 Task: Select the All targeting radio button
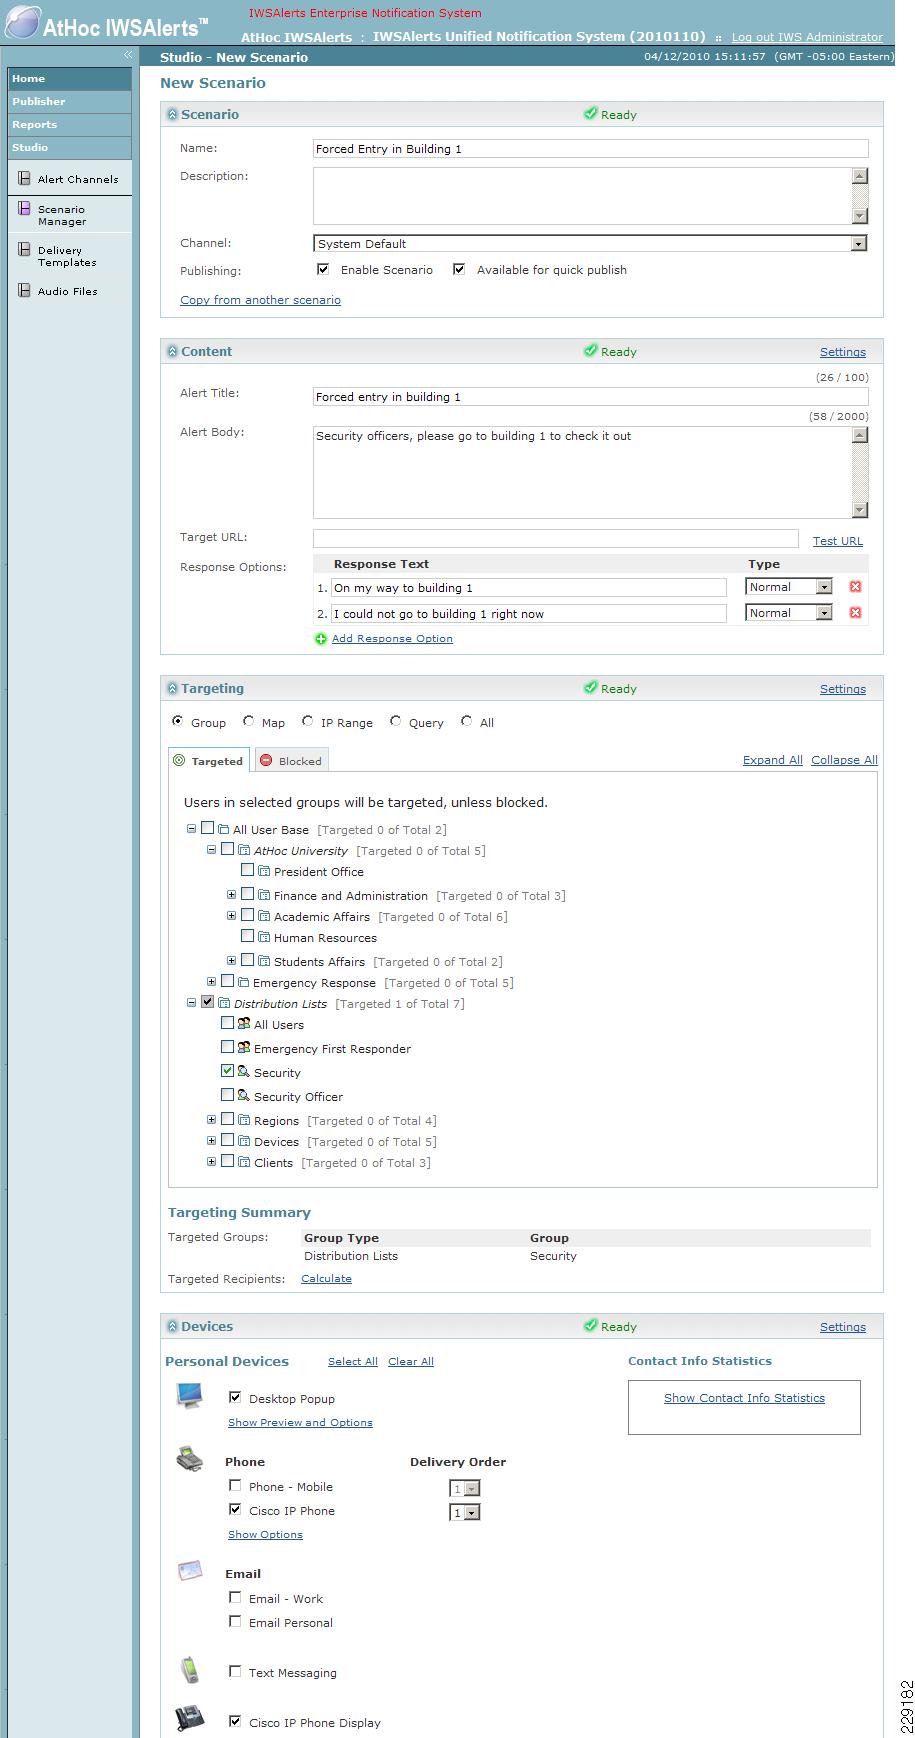tap(467, 721)
